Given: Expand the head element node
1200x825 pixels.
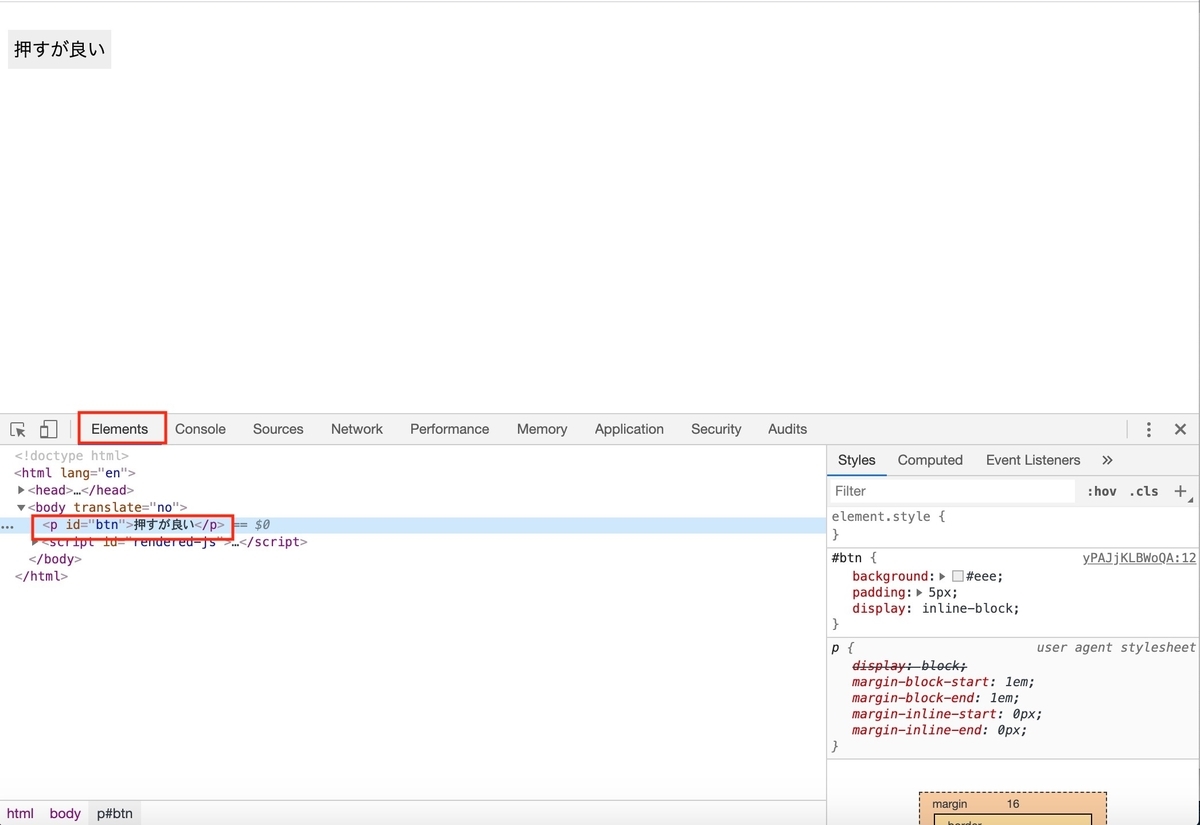Looking at the screenshot, I should [22, 490].
